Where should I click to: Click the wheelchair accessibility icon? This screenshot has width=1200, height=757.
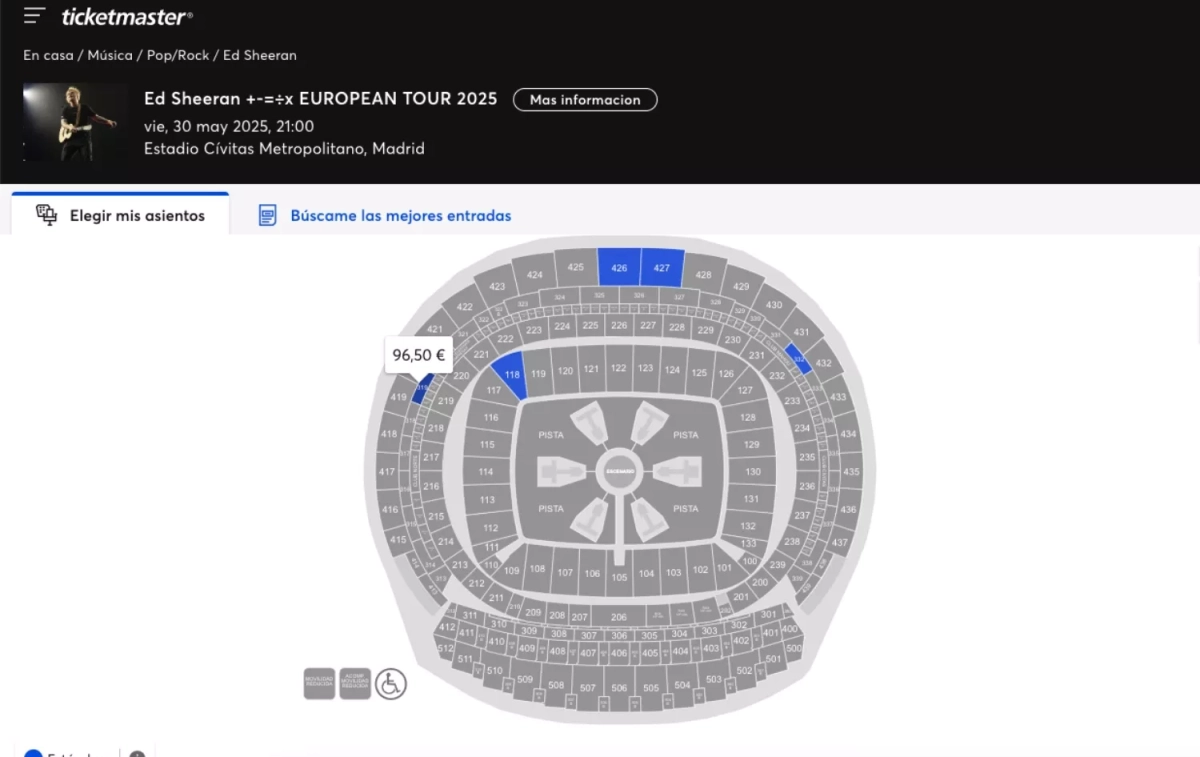coord(391,684)
